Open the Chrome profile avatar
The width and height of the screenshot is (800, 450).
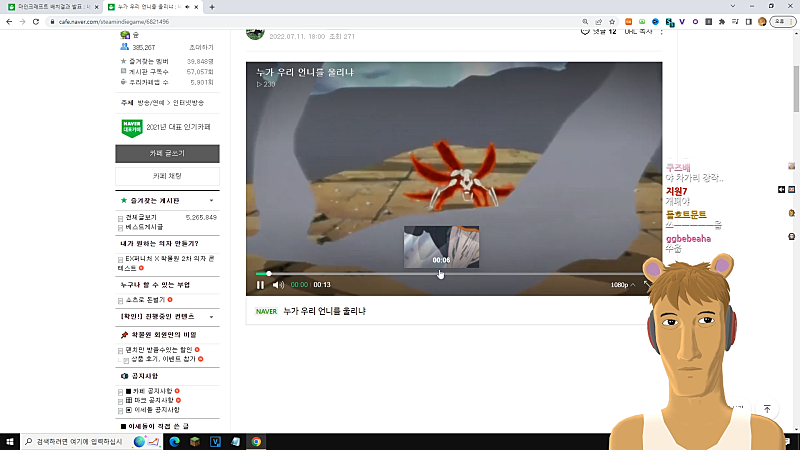tap(762, 21)
